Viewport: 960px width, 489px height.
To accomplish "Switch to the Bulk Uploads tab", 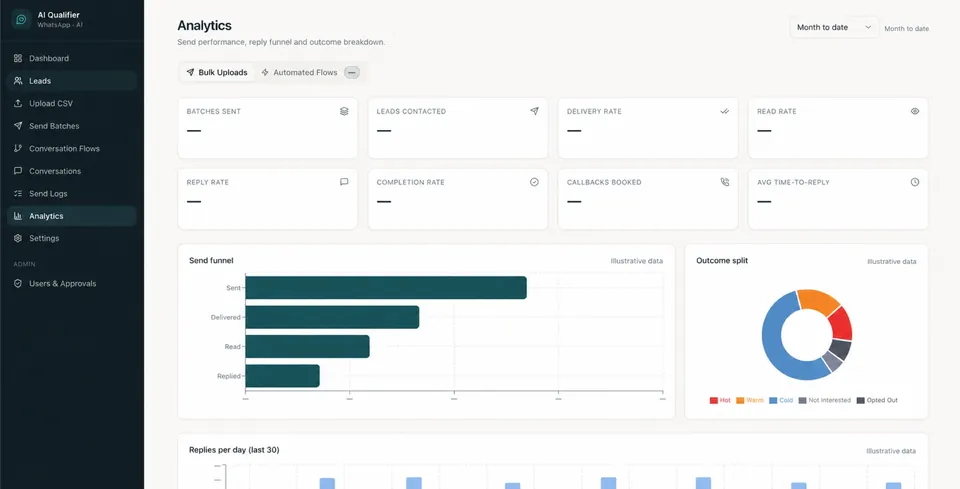I will tap(217, 72).
